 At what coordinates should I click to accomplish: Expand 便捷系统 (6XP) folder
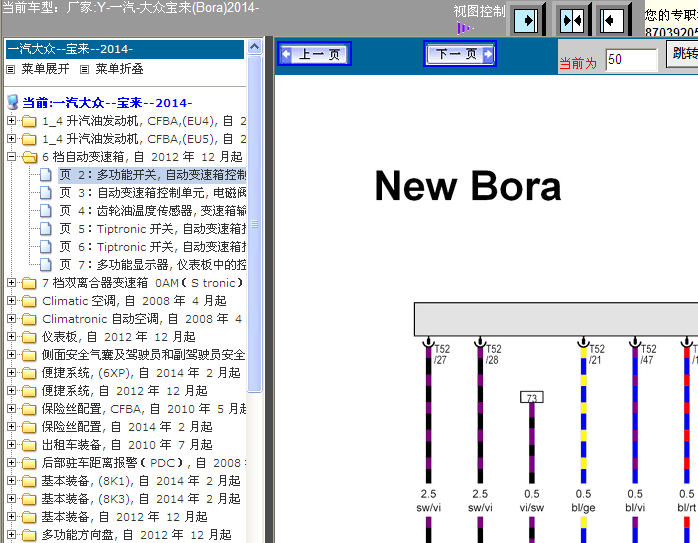[x=12, y=372]
